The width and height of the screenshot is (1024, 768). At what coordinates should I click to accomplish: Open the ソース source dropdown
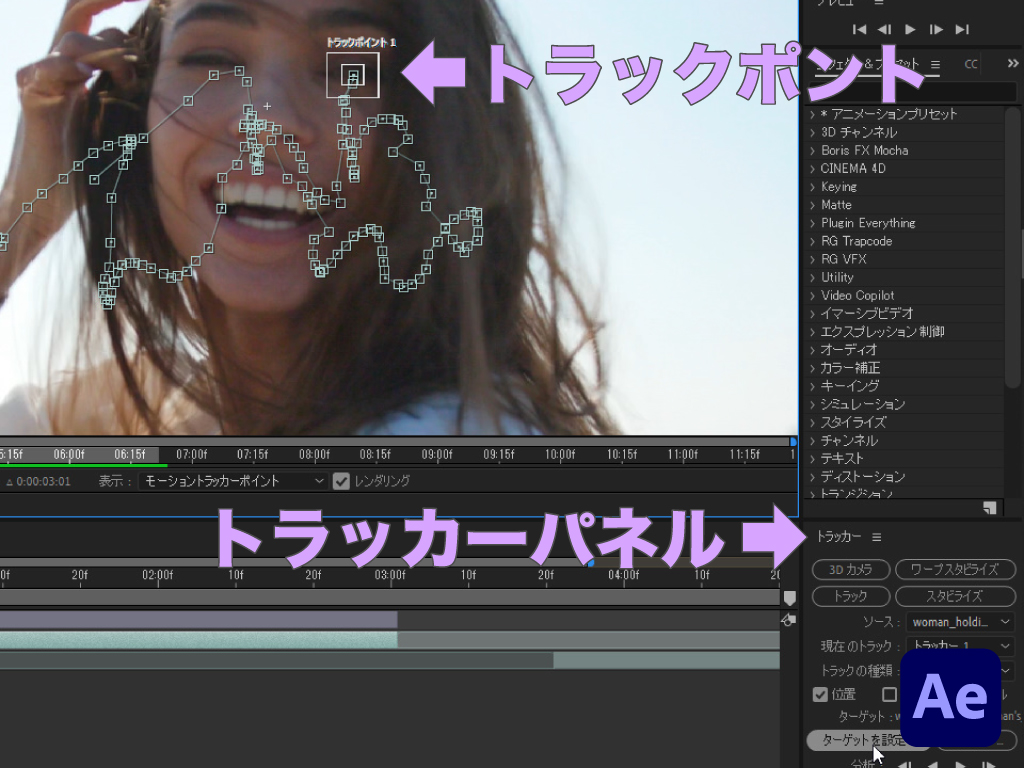click(x=960, y=622)
